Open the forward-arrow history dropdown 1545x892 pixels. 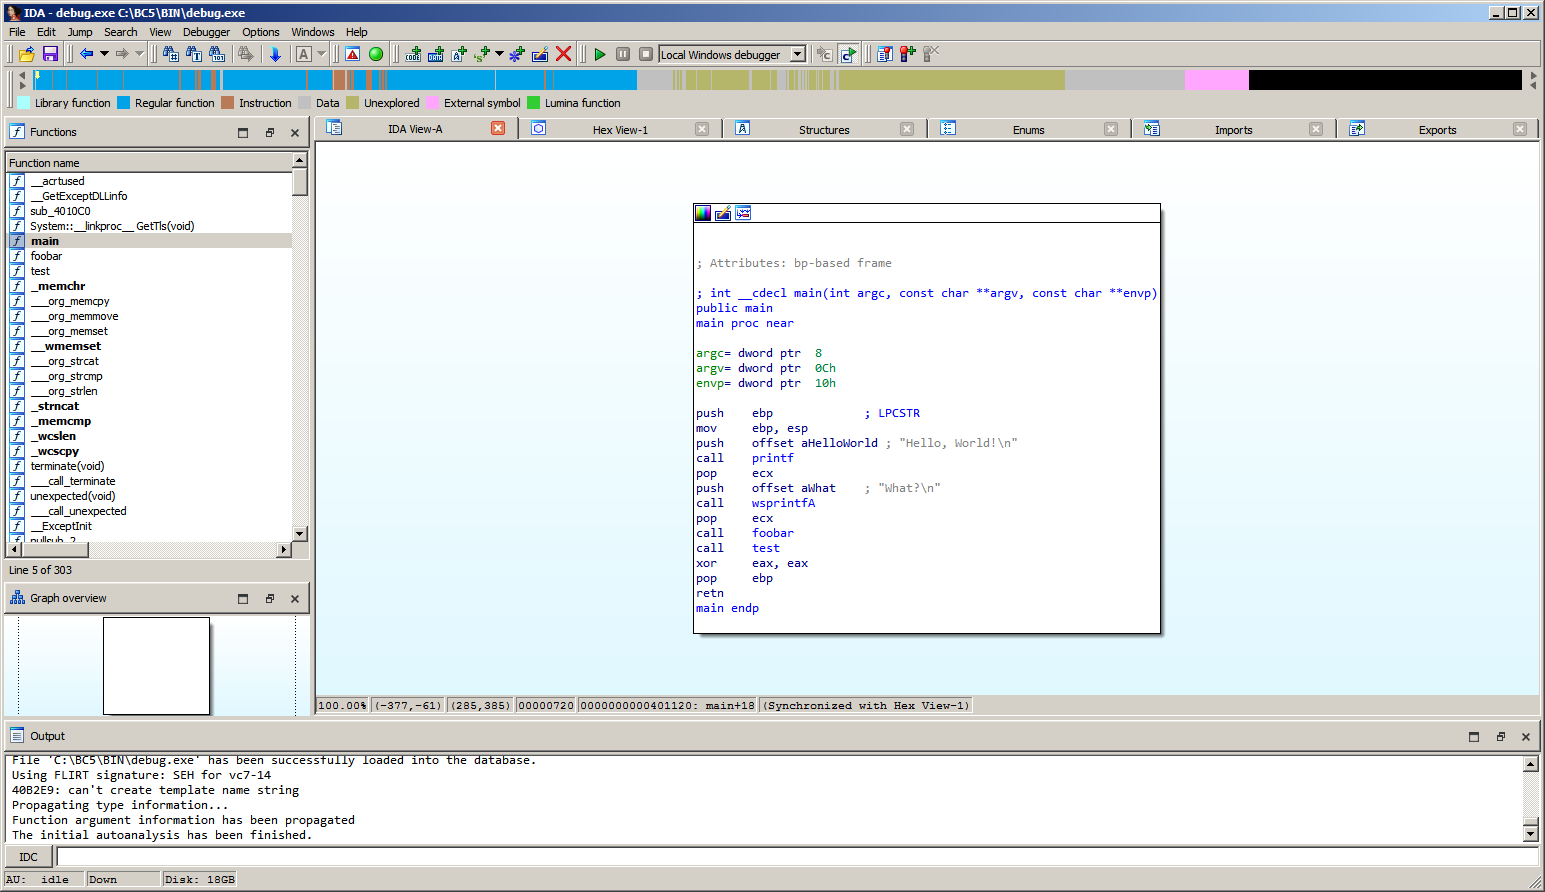tap(139, 54)
